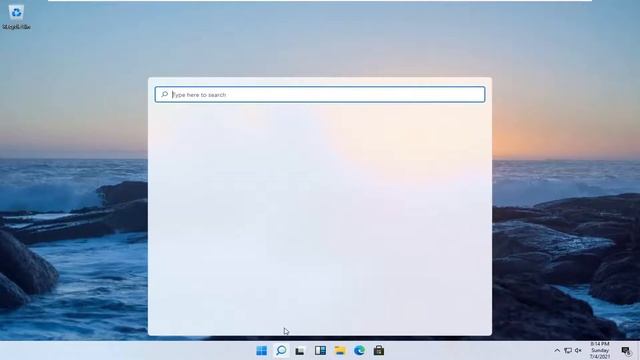This screenshot has width=640, height=360.
Task: Open network status in system tray
Action: point(568,351)
